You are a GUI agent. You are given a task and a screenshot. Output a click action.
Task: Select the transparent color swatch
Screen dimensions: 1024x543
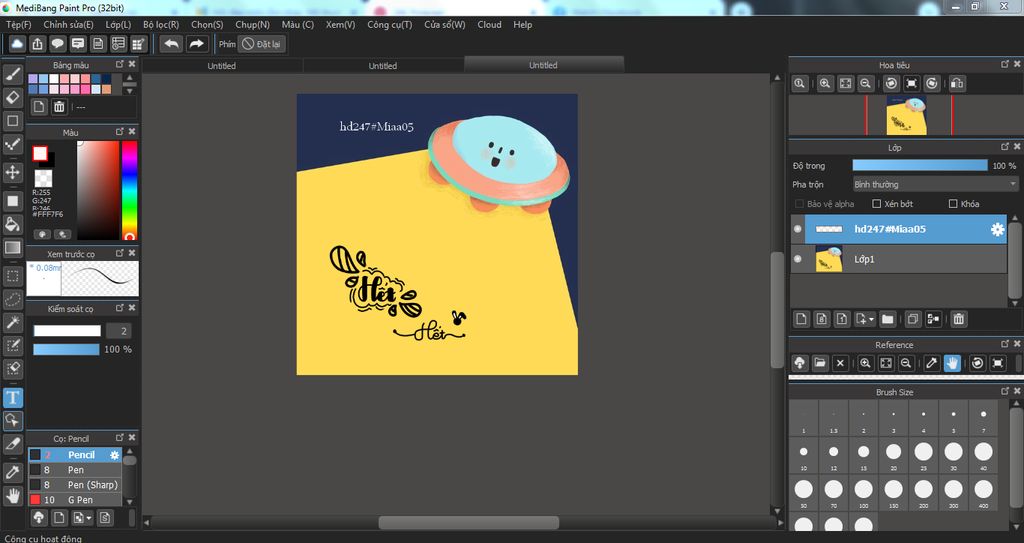tap(43, 178)
